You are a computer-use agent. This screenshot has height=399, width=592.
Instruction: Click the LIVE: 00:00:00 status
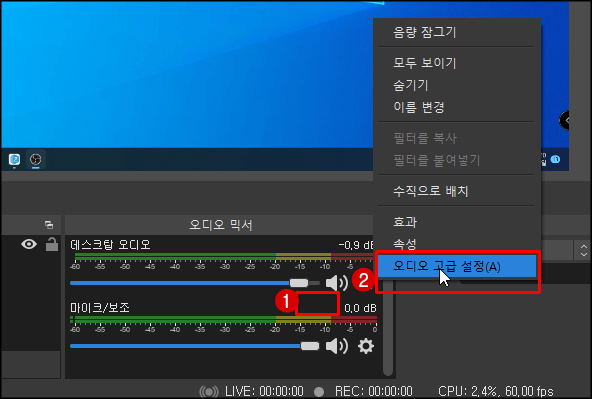[264, 391]
